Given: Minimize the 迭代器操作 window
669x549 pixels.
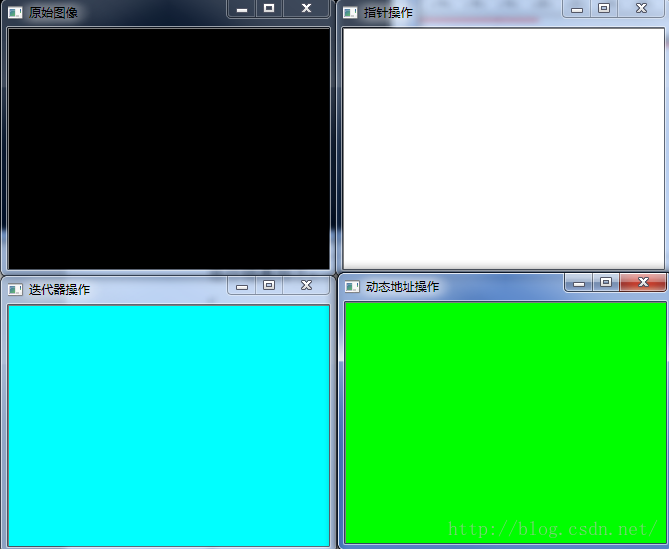Looking at the screenshot, I should coord(242,285).
